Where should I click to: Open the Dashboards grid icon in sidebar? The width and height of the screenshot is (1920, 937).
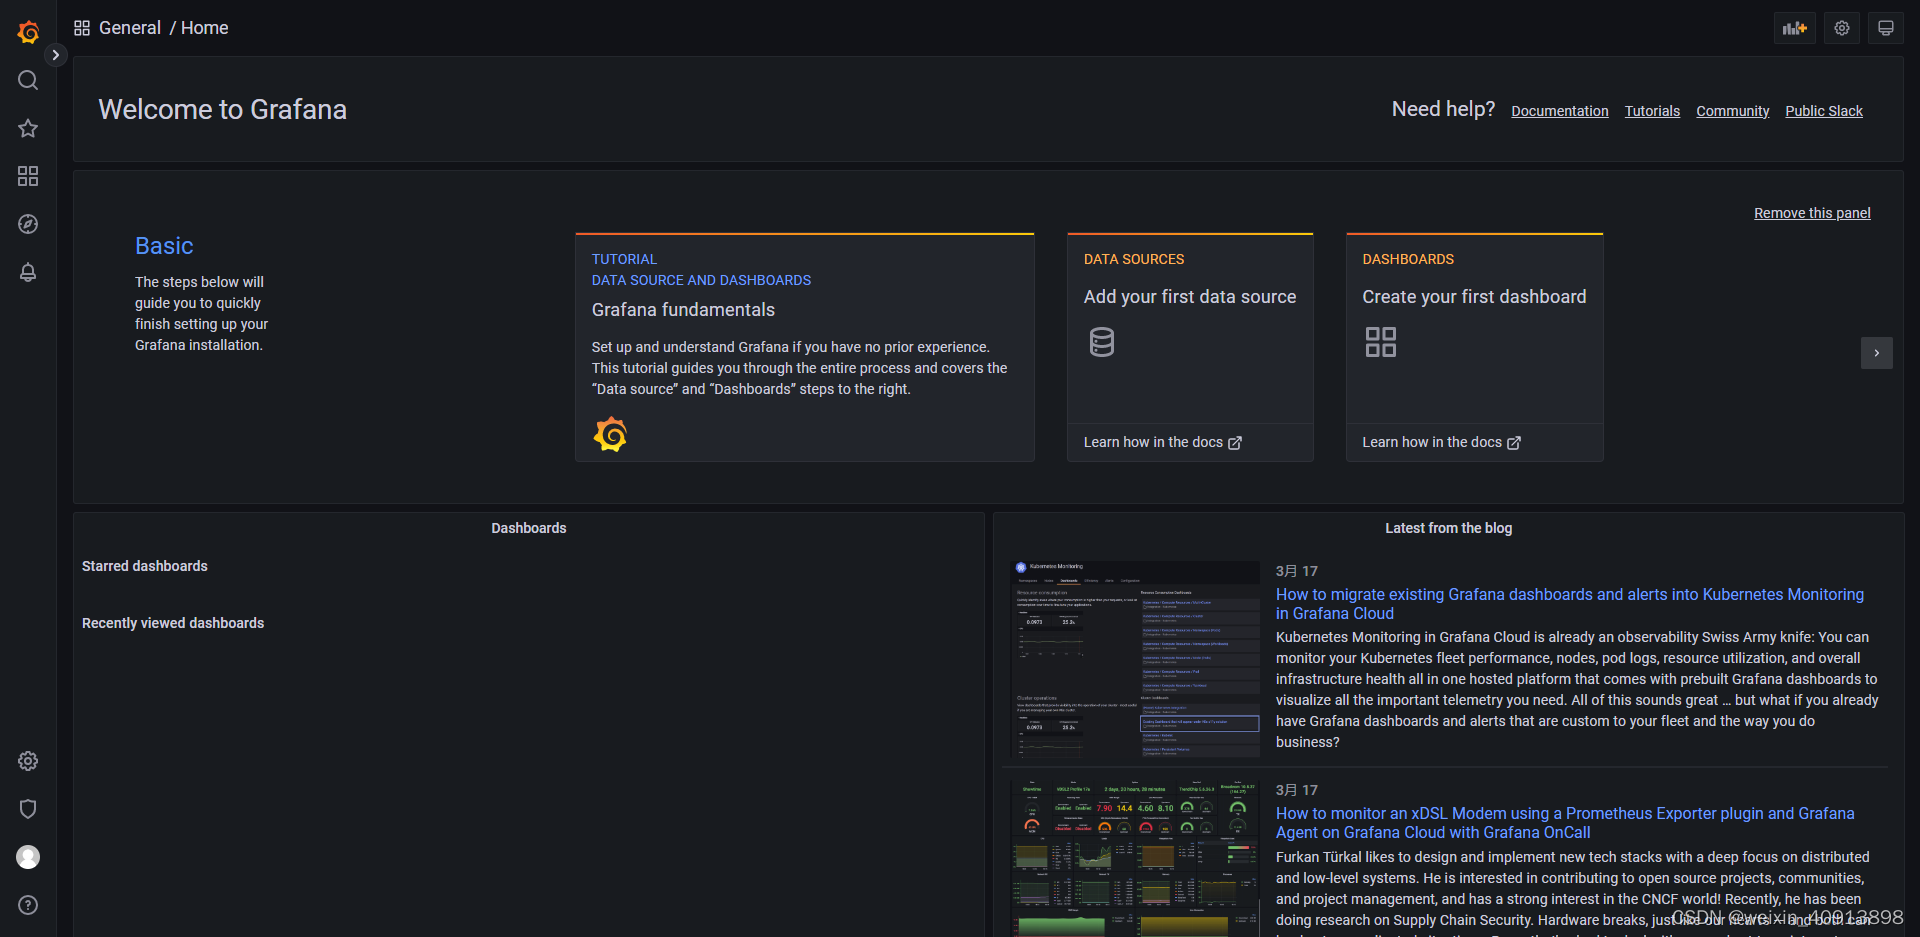28,176
